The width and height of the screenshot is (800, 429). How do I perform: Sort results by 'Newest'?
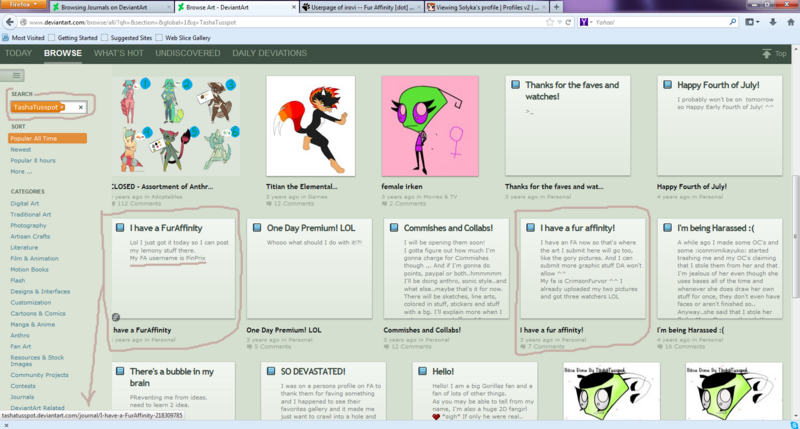click(x=21, y=149)
